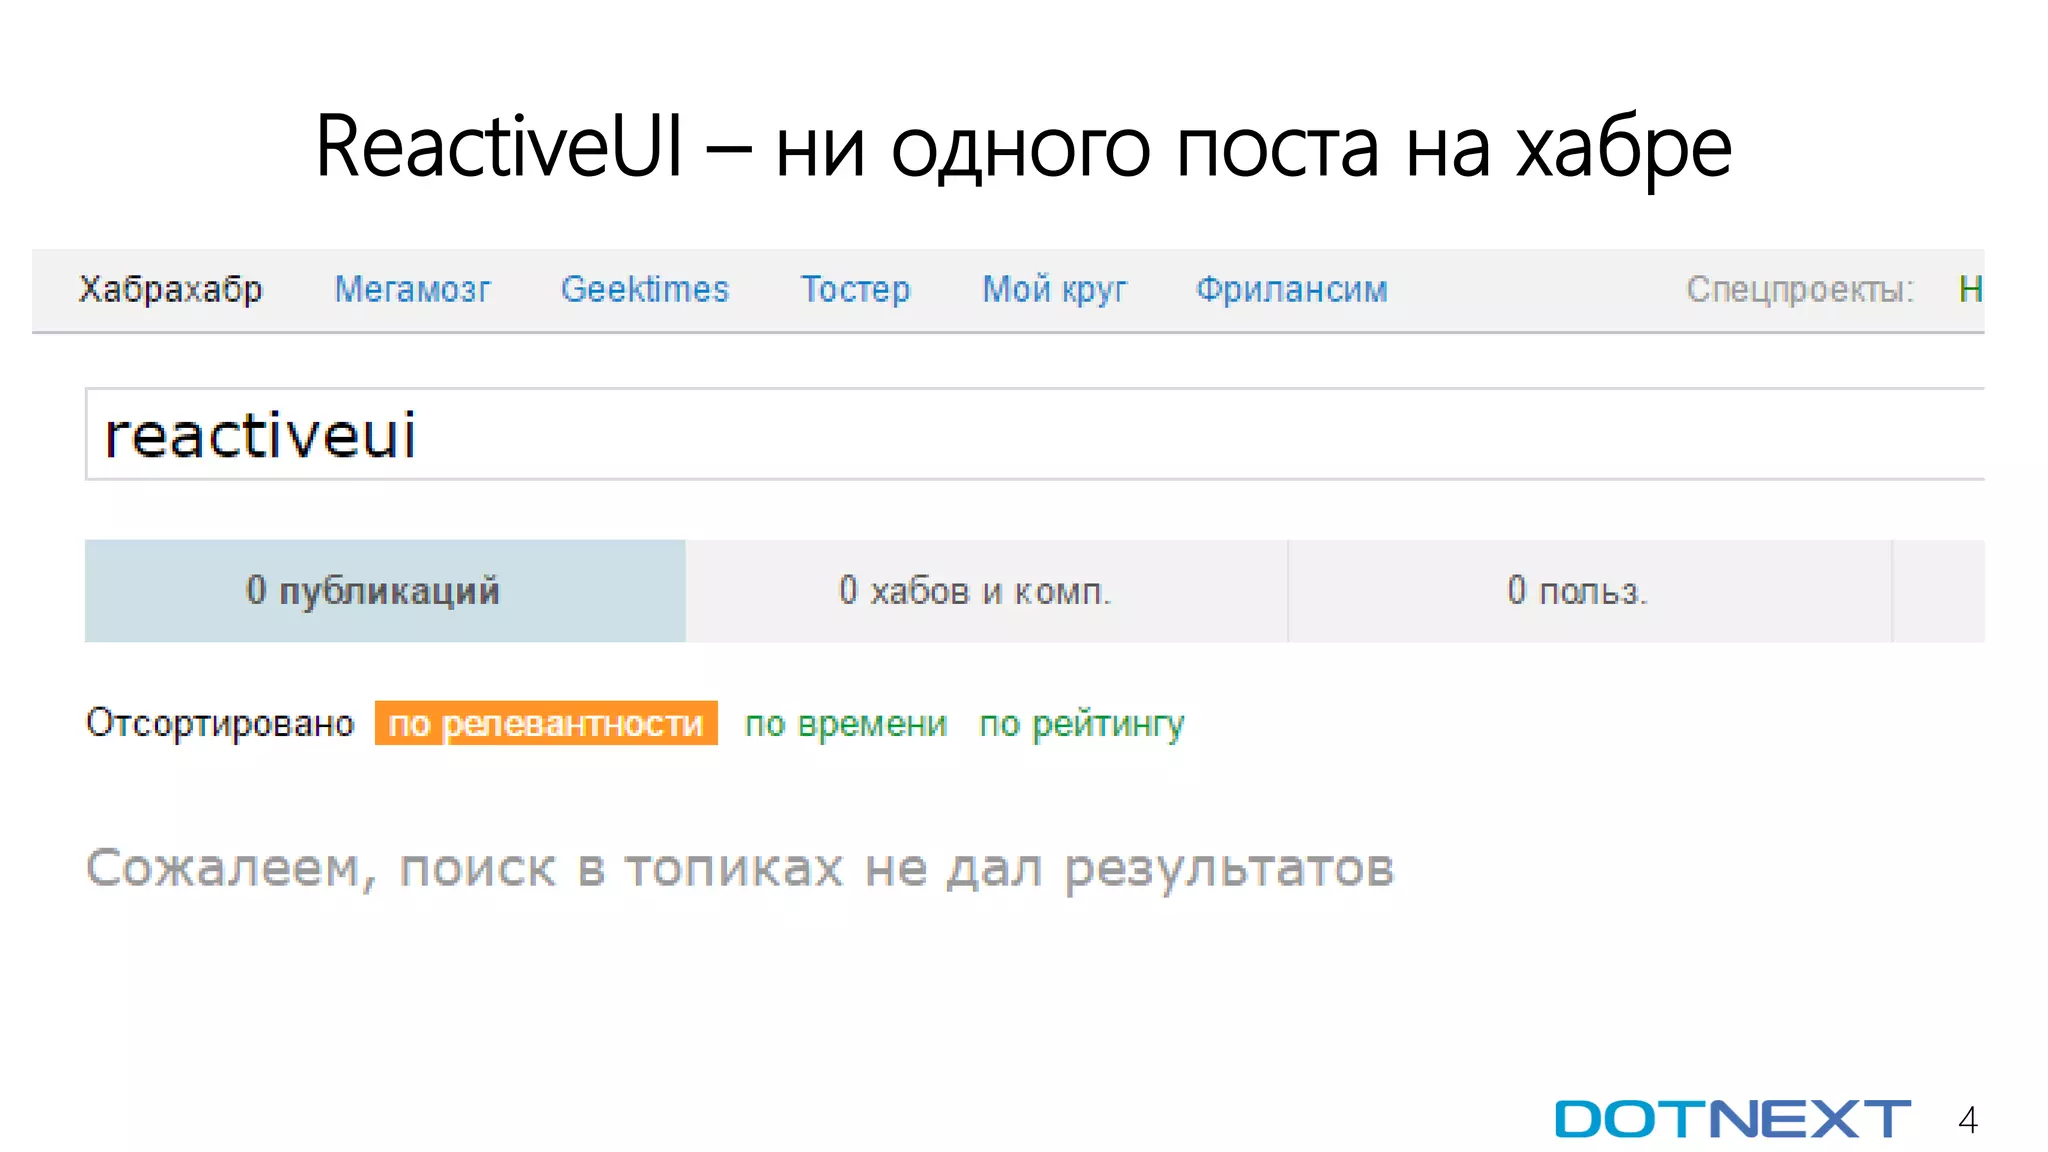Switch to the 0 польз. tab

[x=1590, y=591]
